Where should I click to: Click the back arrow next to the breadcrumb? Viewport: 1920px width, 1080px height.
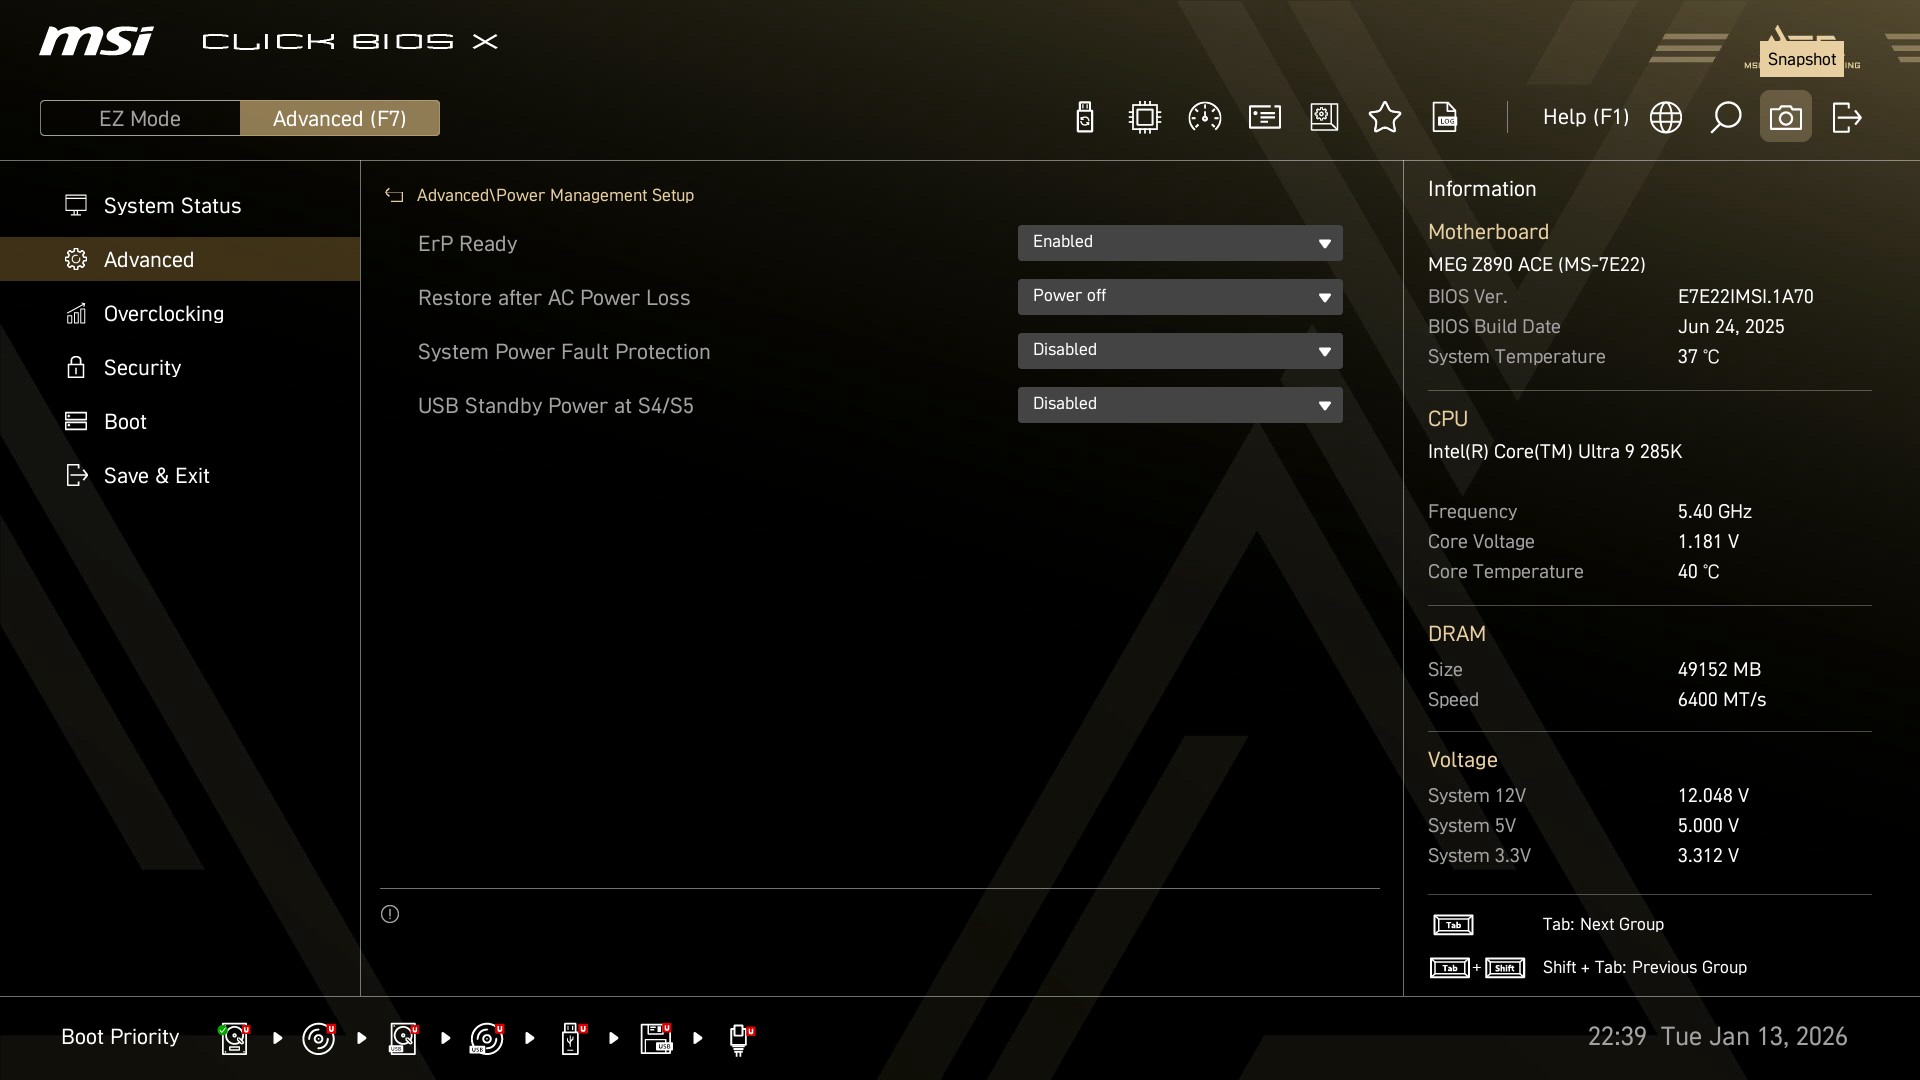[x=394, y=196]
